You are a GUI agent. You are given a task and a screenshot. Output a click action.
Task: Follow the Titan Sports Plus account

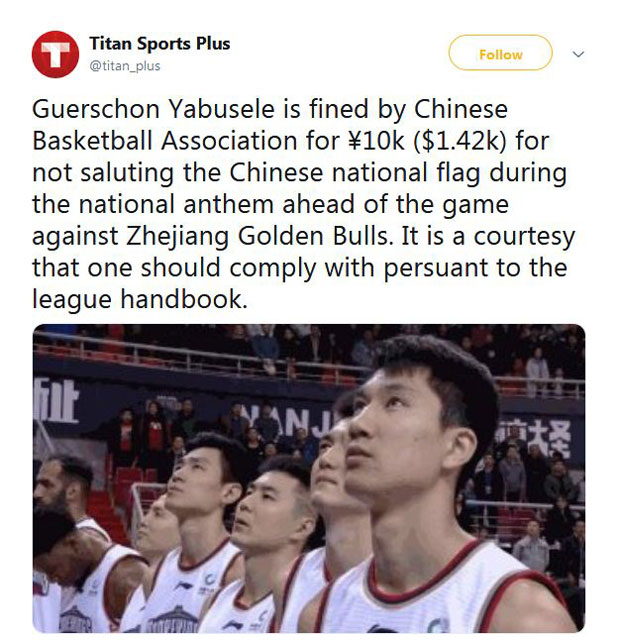pyautogui.click(x=500, y=53)
